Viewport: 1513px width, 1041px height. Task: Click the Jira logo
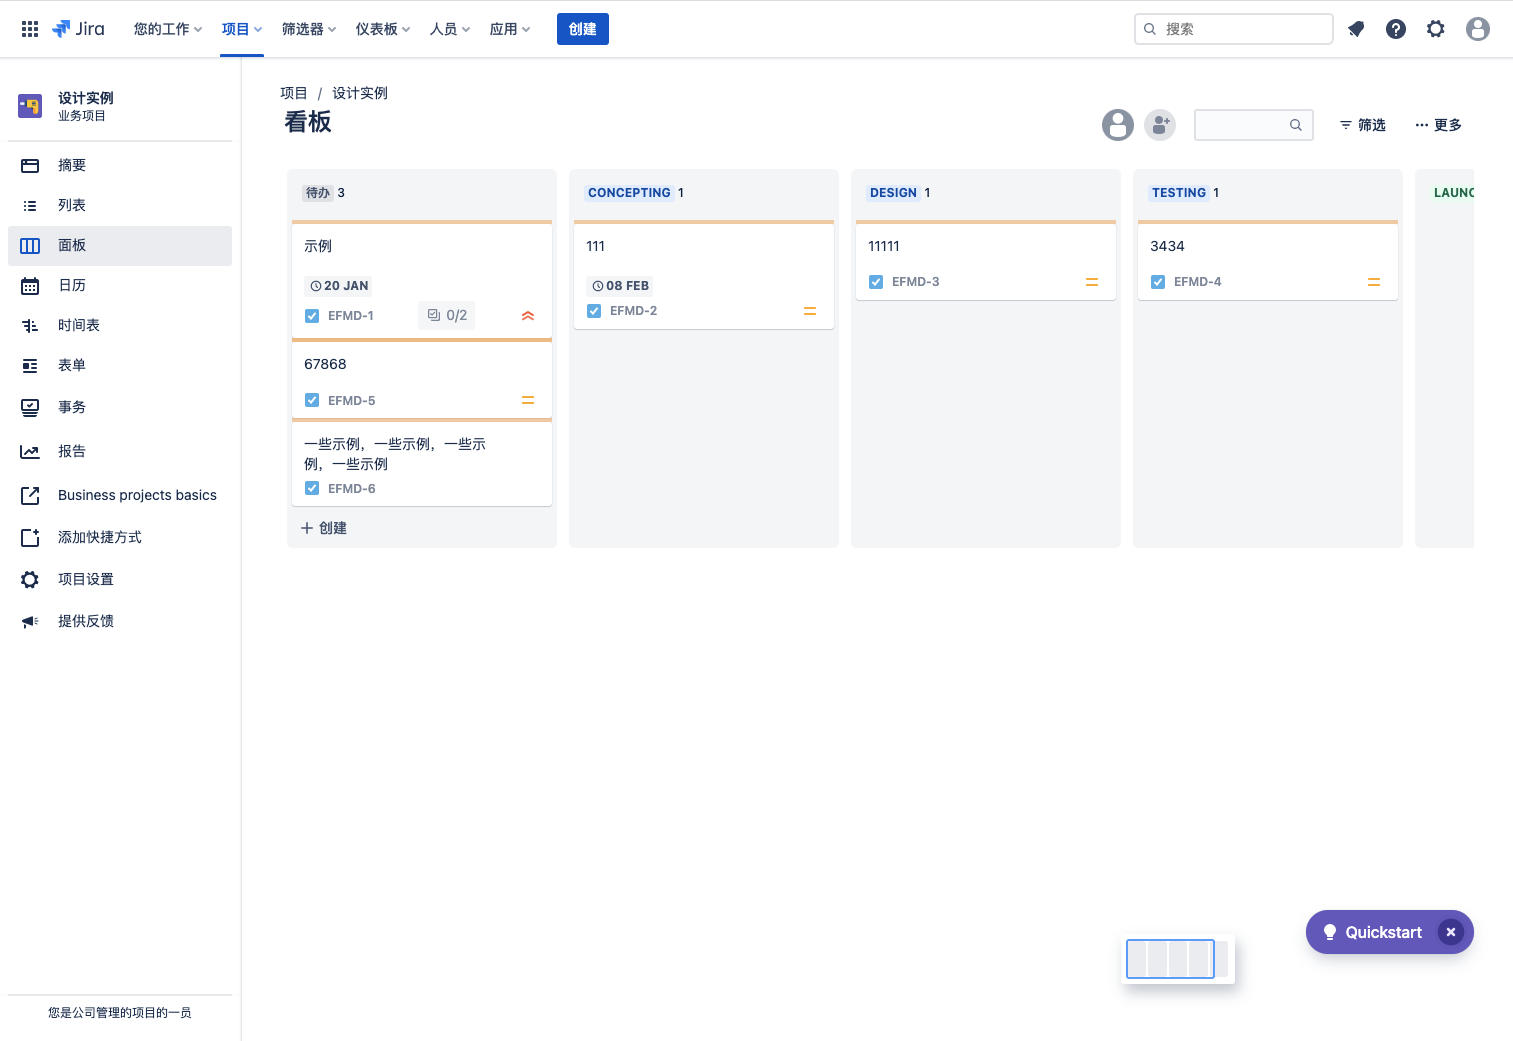tap(78, 29)
